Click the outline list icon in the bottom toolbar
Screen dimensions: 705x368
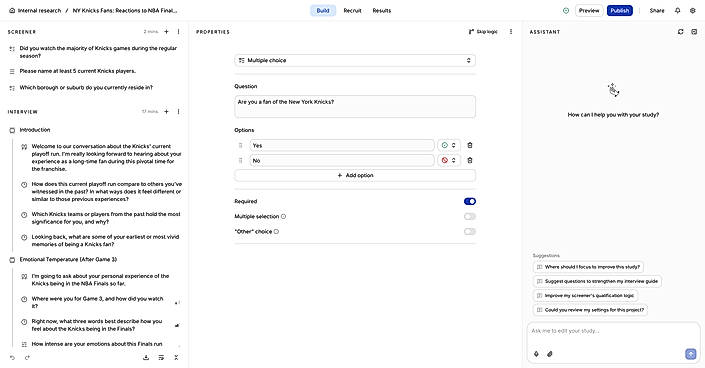tap(161, 358)
